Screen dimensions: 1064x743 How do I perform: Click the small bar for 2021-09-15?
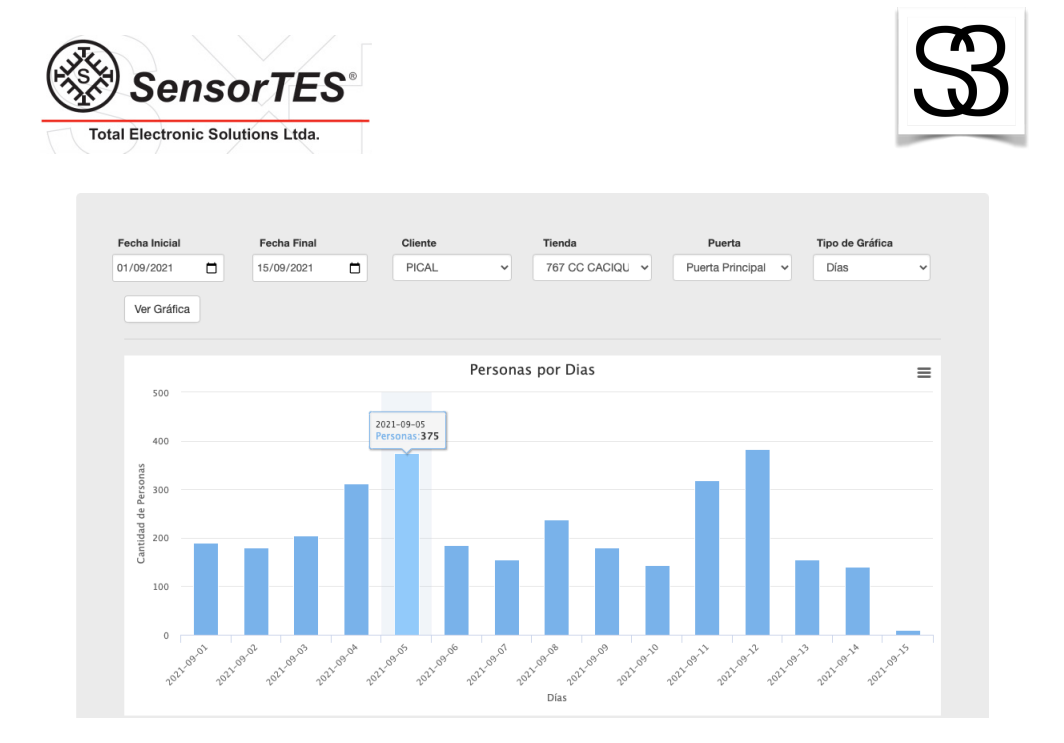[x=907, y=632]
